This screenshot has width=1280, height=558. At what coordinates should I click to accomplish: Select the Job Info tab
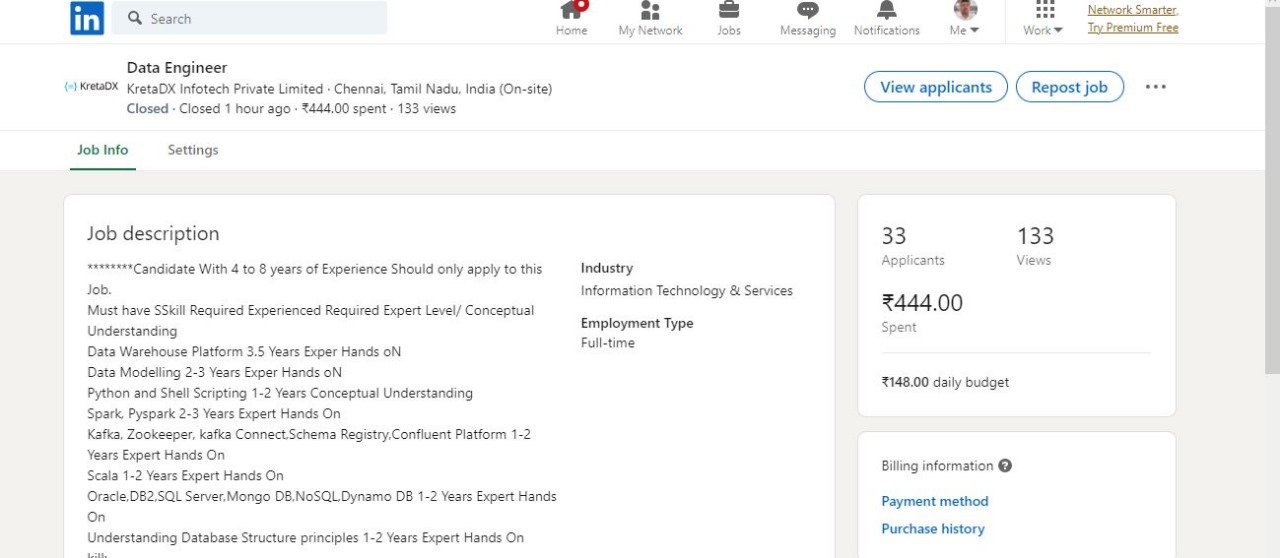click(103, 150)
